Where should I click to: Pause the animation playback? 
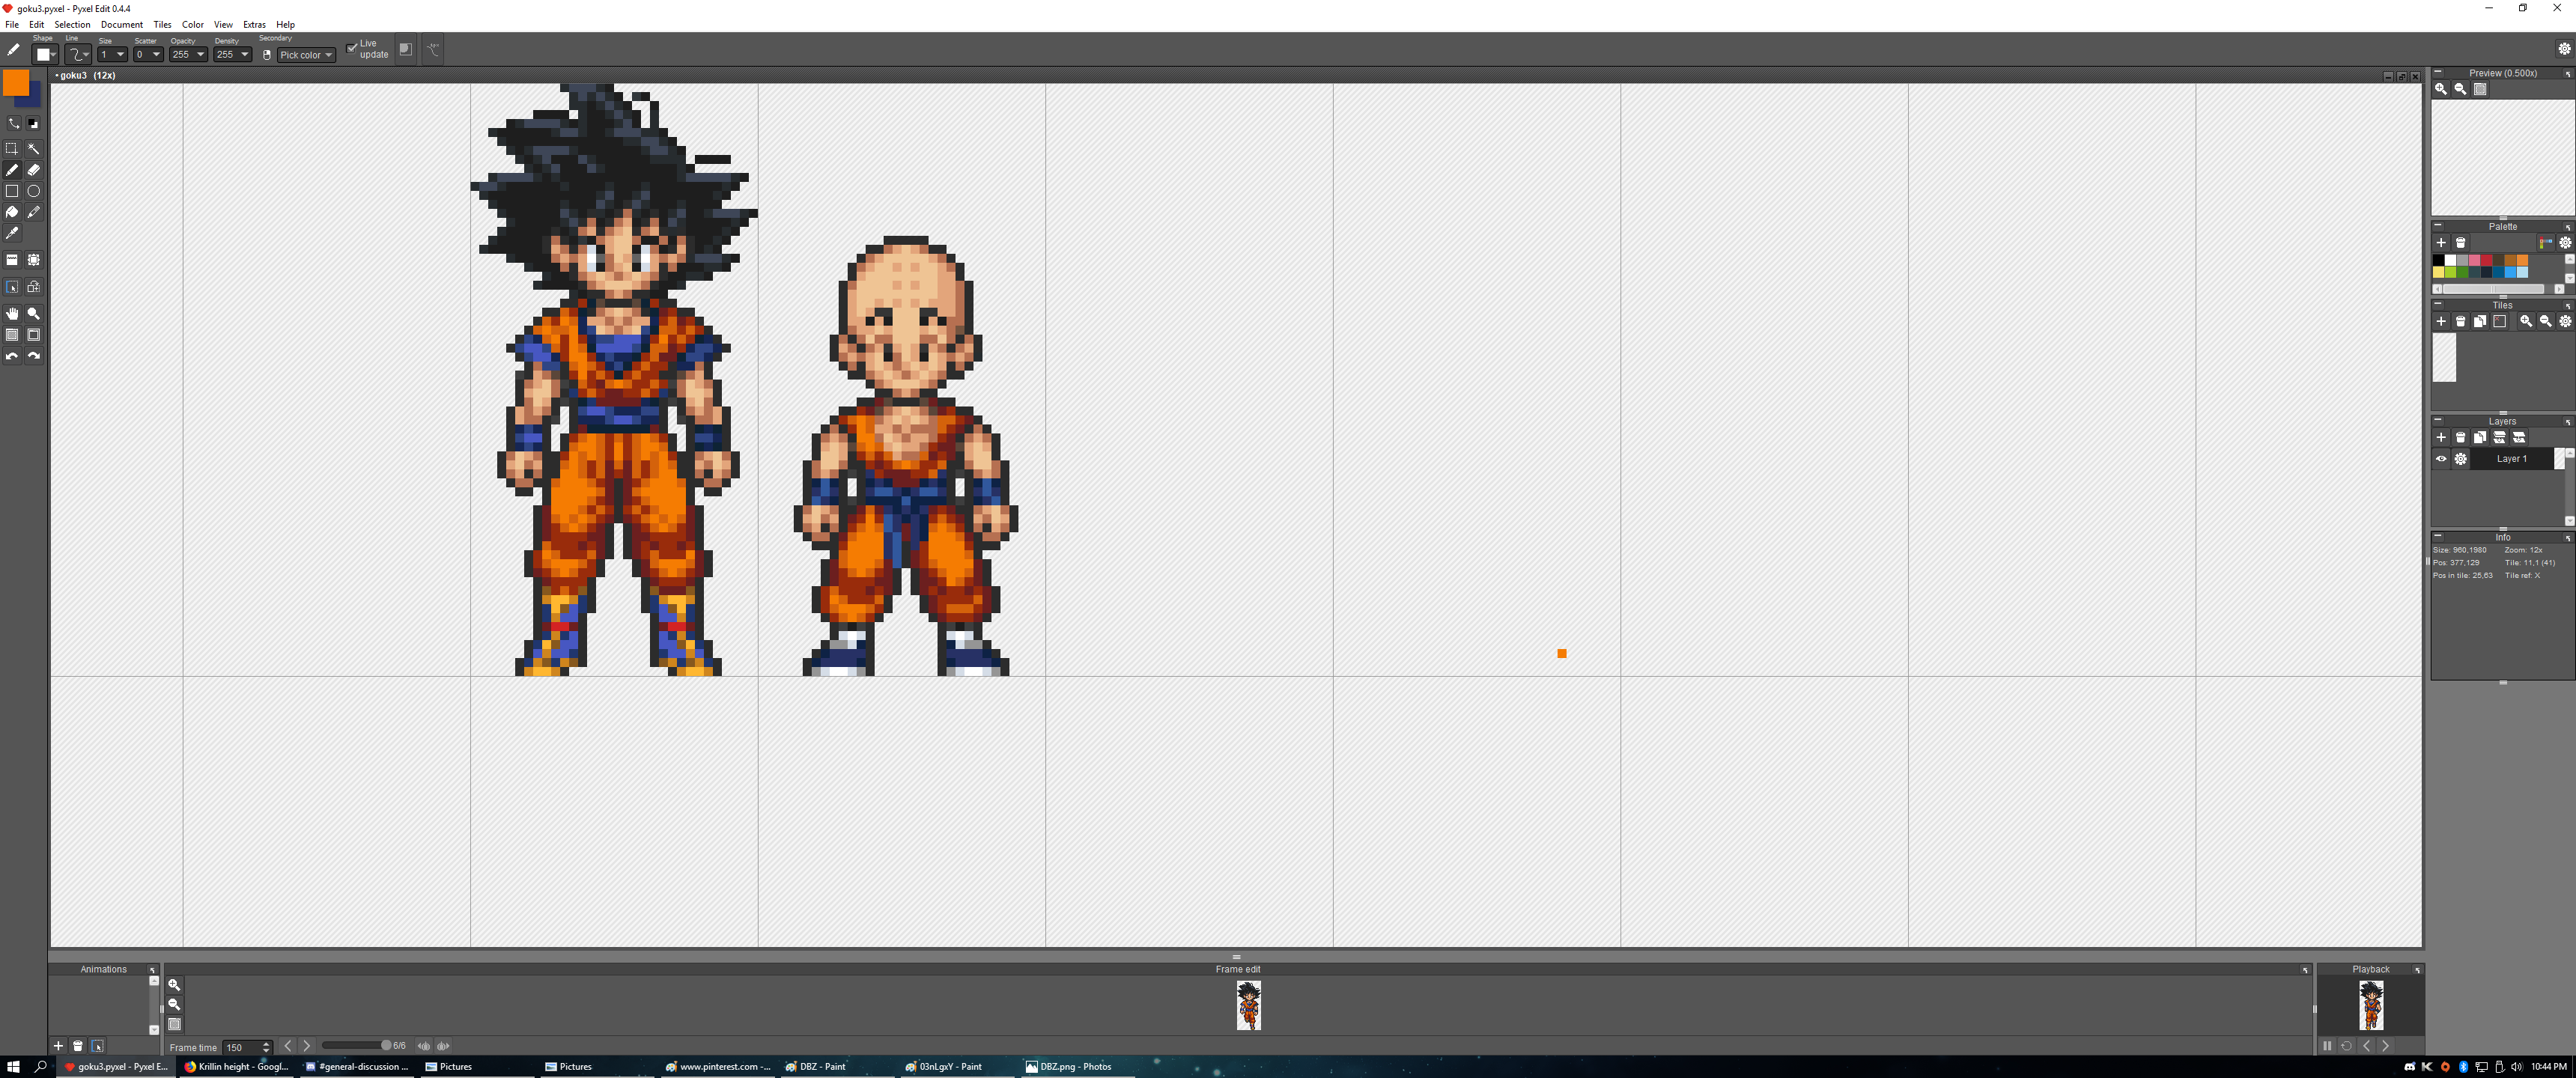coord(2327,1046)
